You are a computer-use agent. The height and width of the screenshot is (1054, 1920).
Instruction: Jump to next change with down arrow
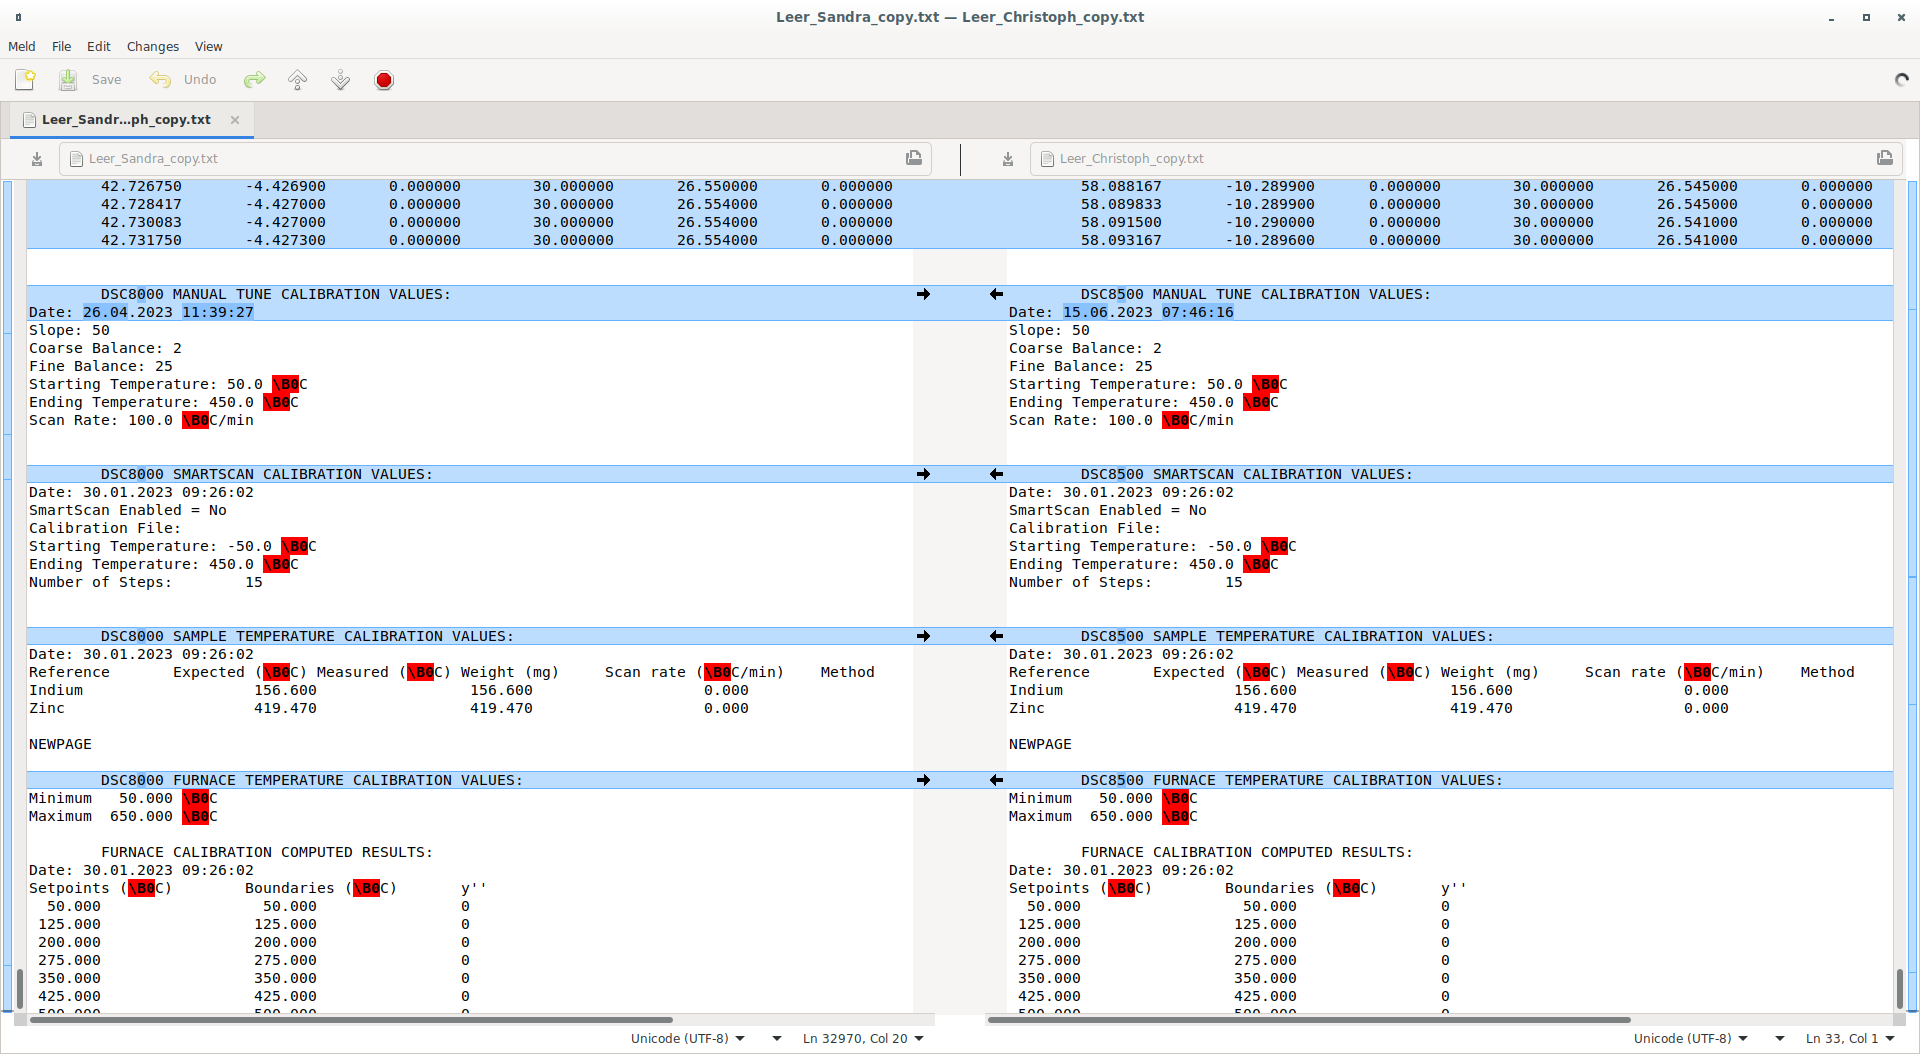[x=341, y=80]
